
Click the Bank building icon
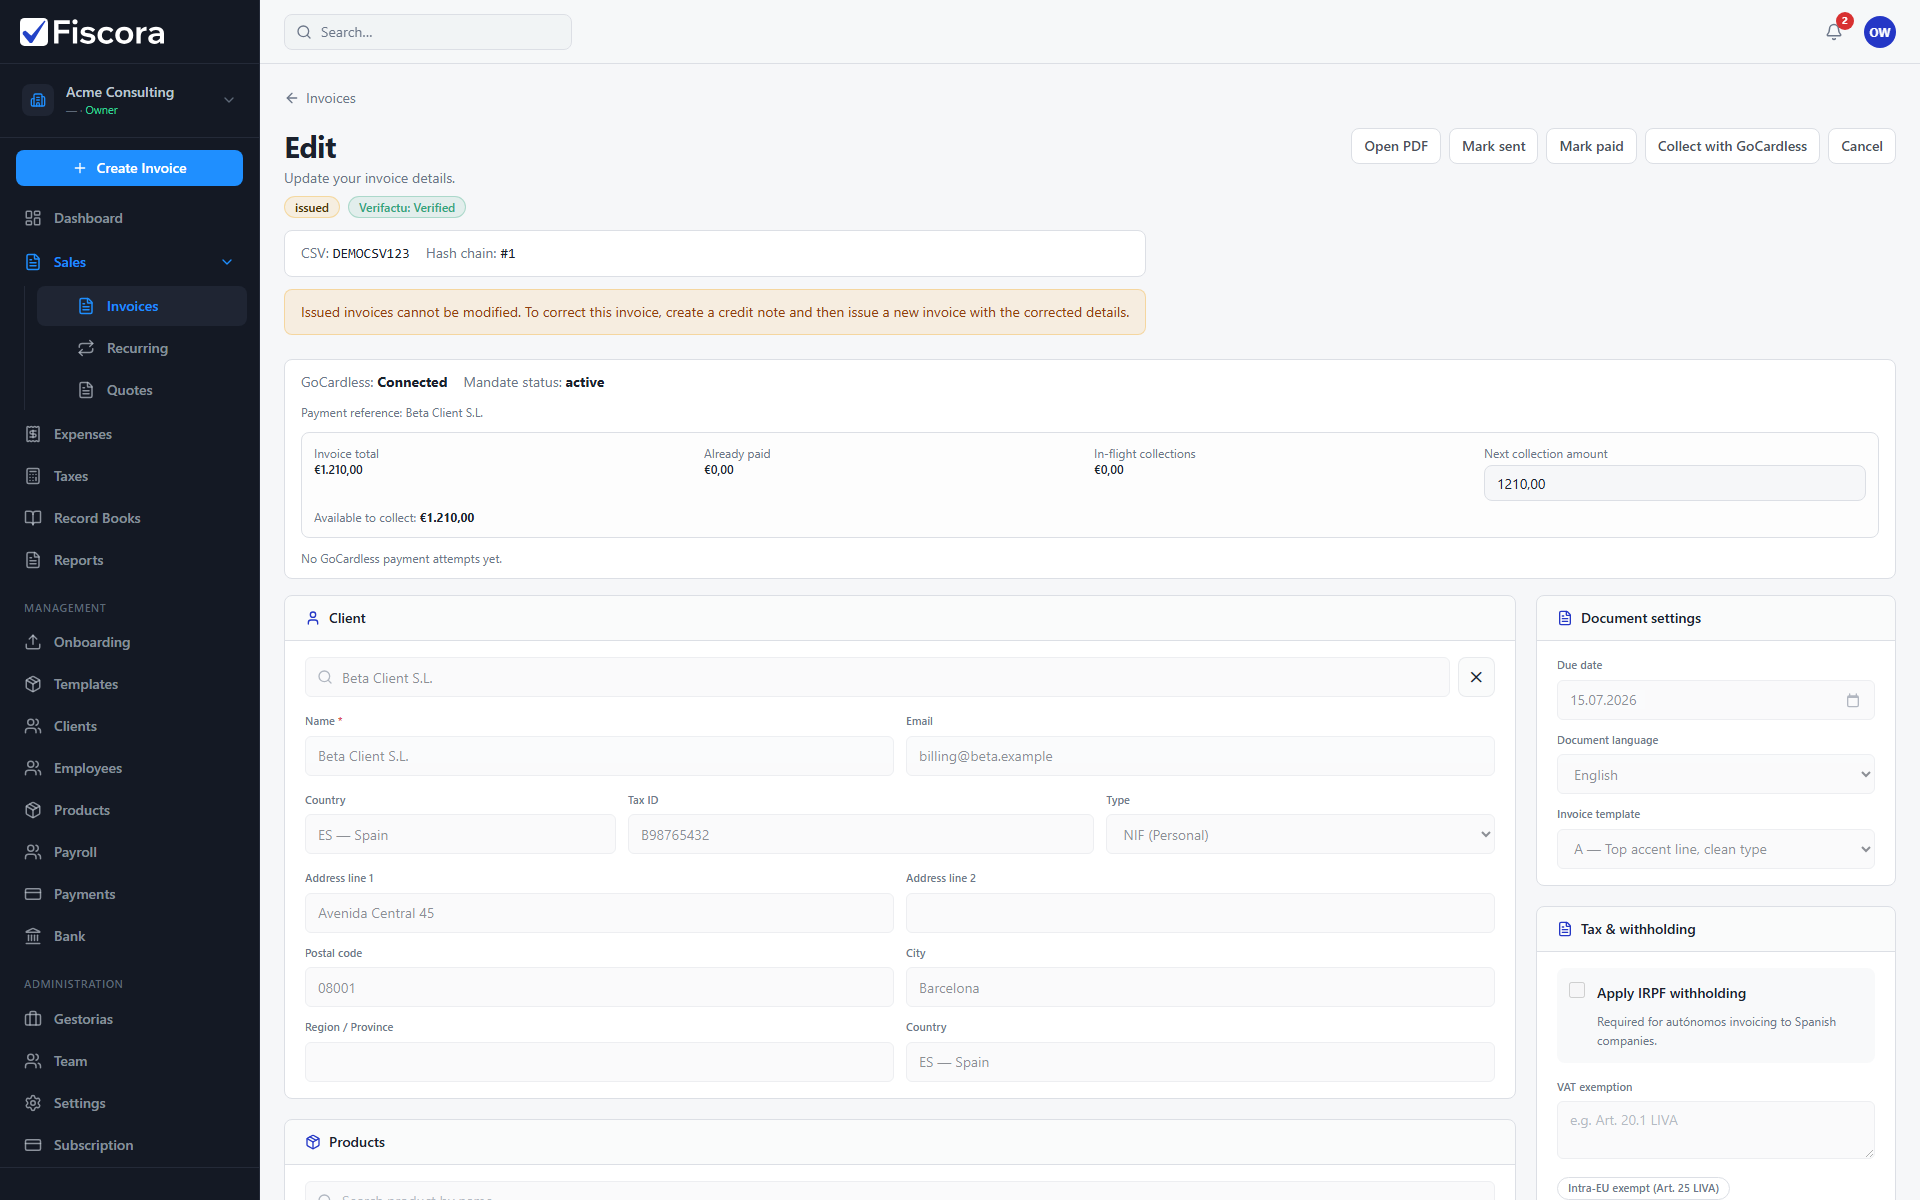33,936
